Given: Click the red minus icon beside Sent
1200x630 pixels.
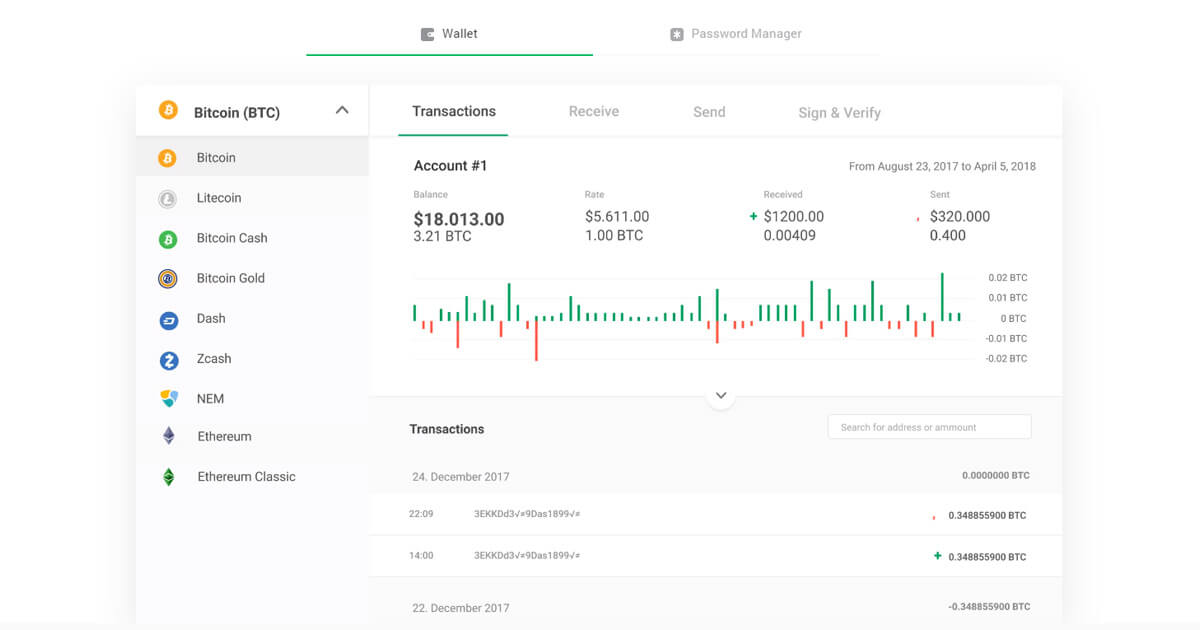Looking at the screenshot, I should [x=917, y=219].
